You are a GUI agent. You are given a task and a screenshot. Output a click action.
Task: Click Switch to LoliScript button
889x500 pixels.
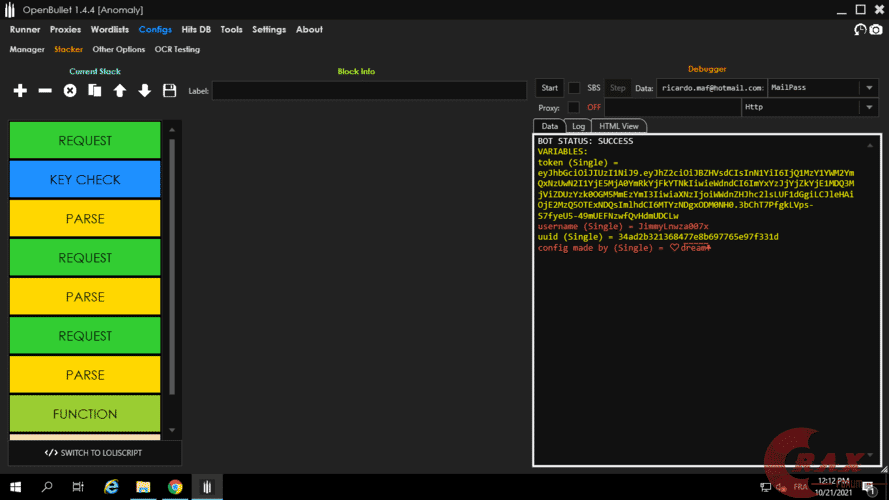pos(94,453)
